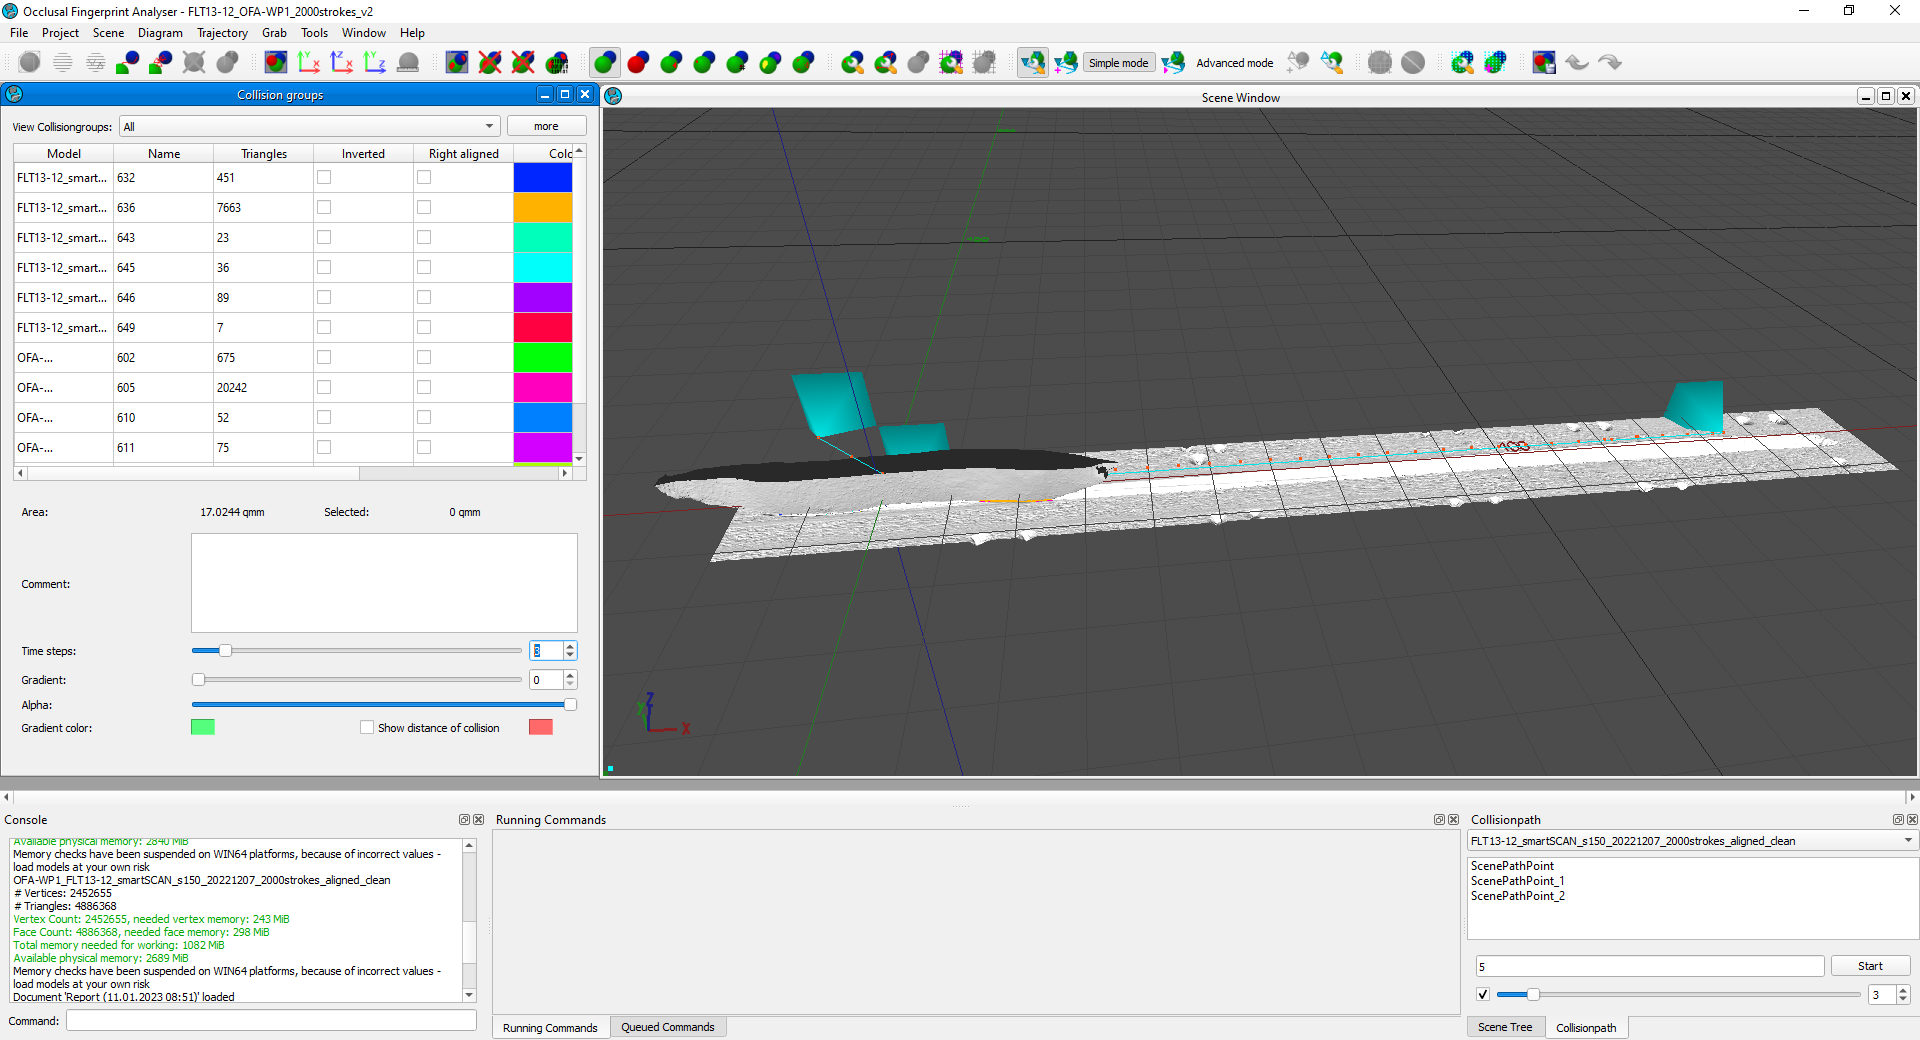Click the Alpha slider handle
The height and width of the screenshot is (1040, 1920).
tap(570, 705)
